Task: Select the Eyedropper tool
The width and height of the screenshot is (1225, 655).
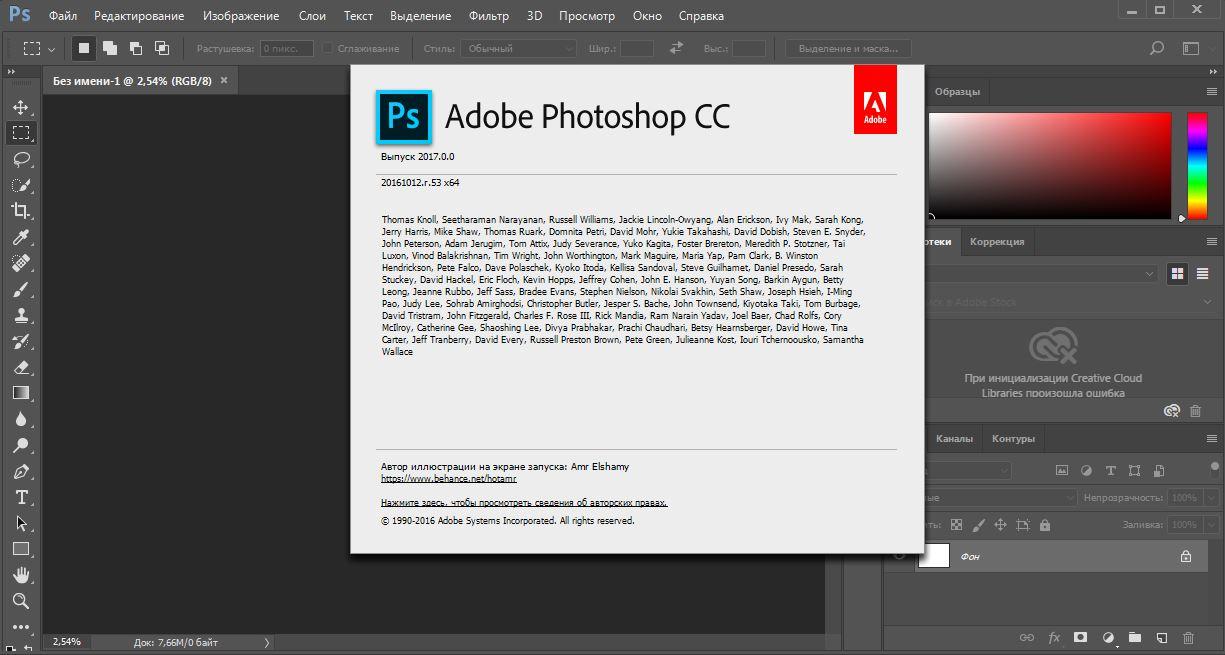Action: [21, 237]
